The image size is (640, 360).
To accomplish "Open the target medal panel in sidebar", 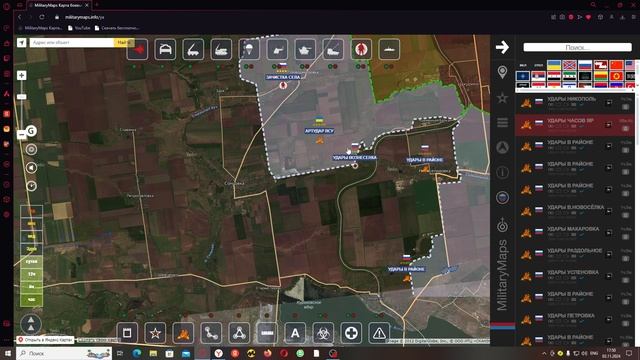I will pos(502,225).
